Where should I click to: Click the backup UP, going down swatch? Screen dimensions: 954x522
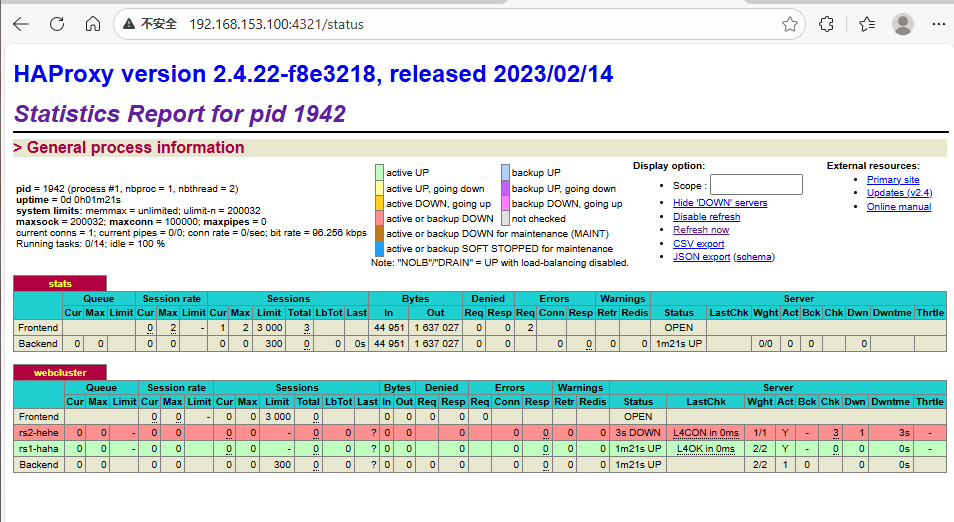[506, 188]
